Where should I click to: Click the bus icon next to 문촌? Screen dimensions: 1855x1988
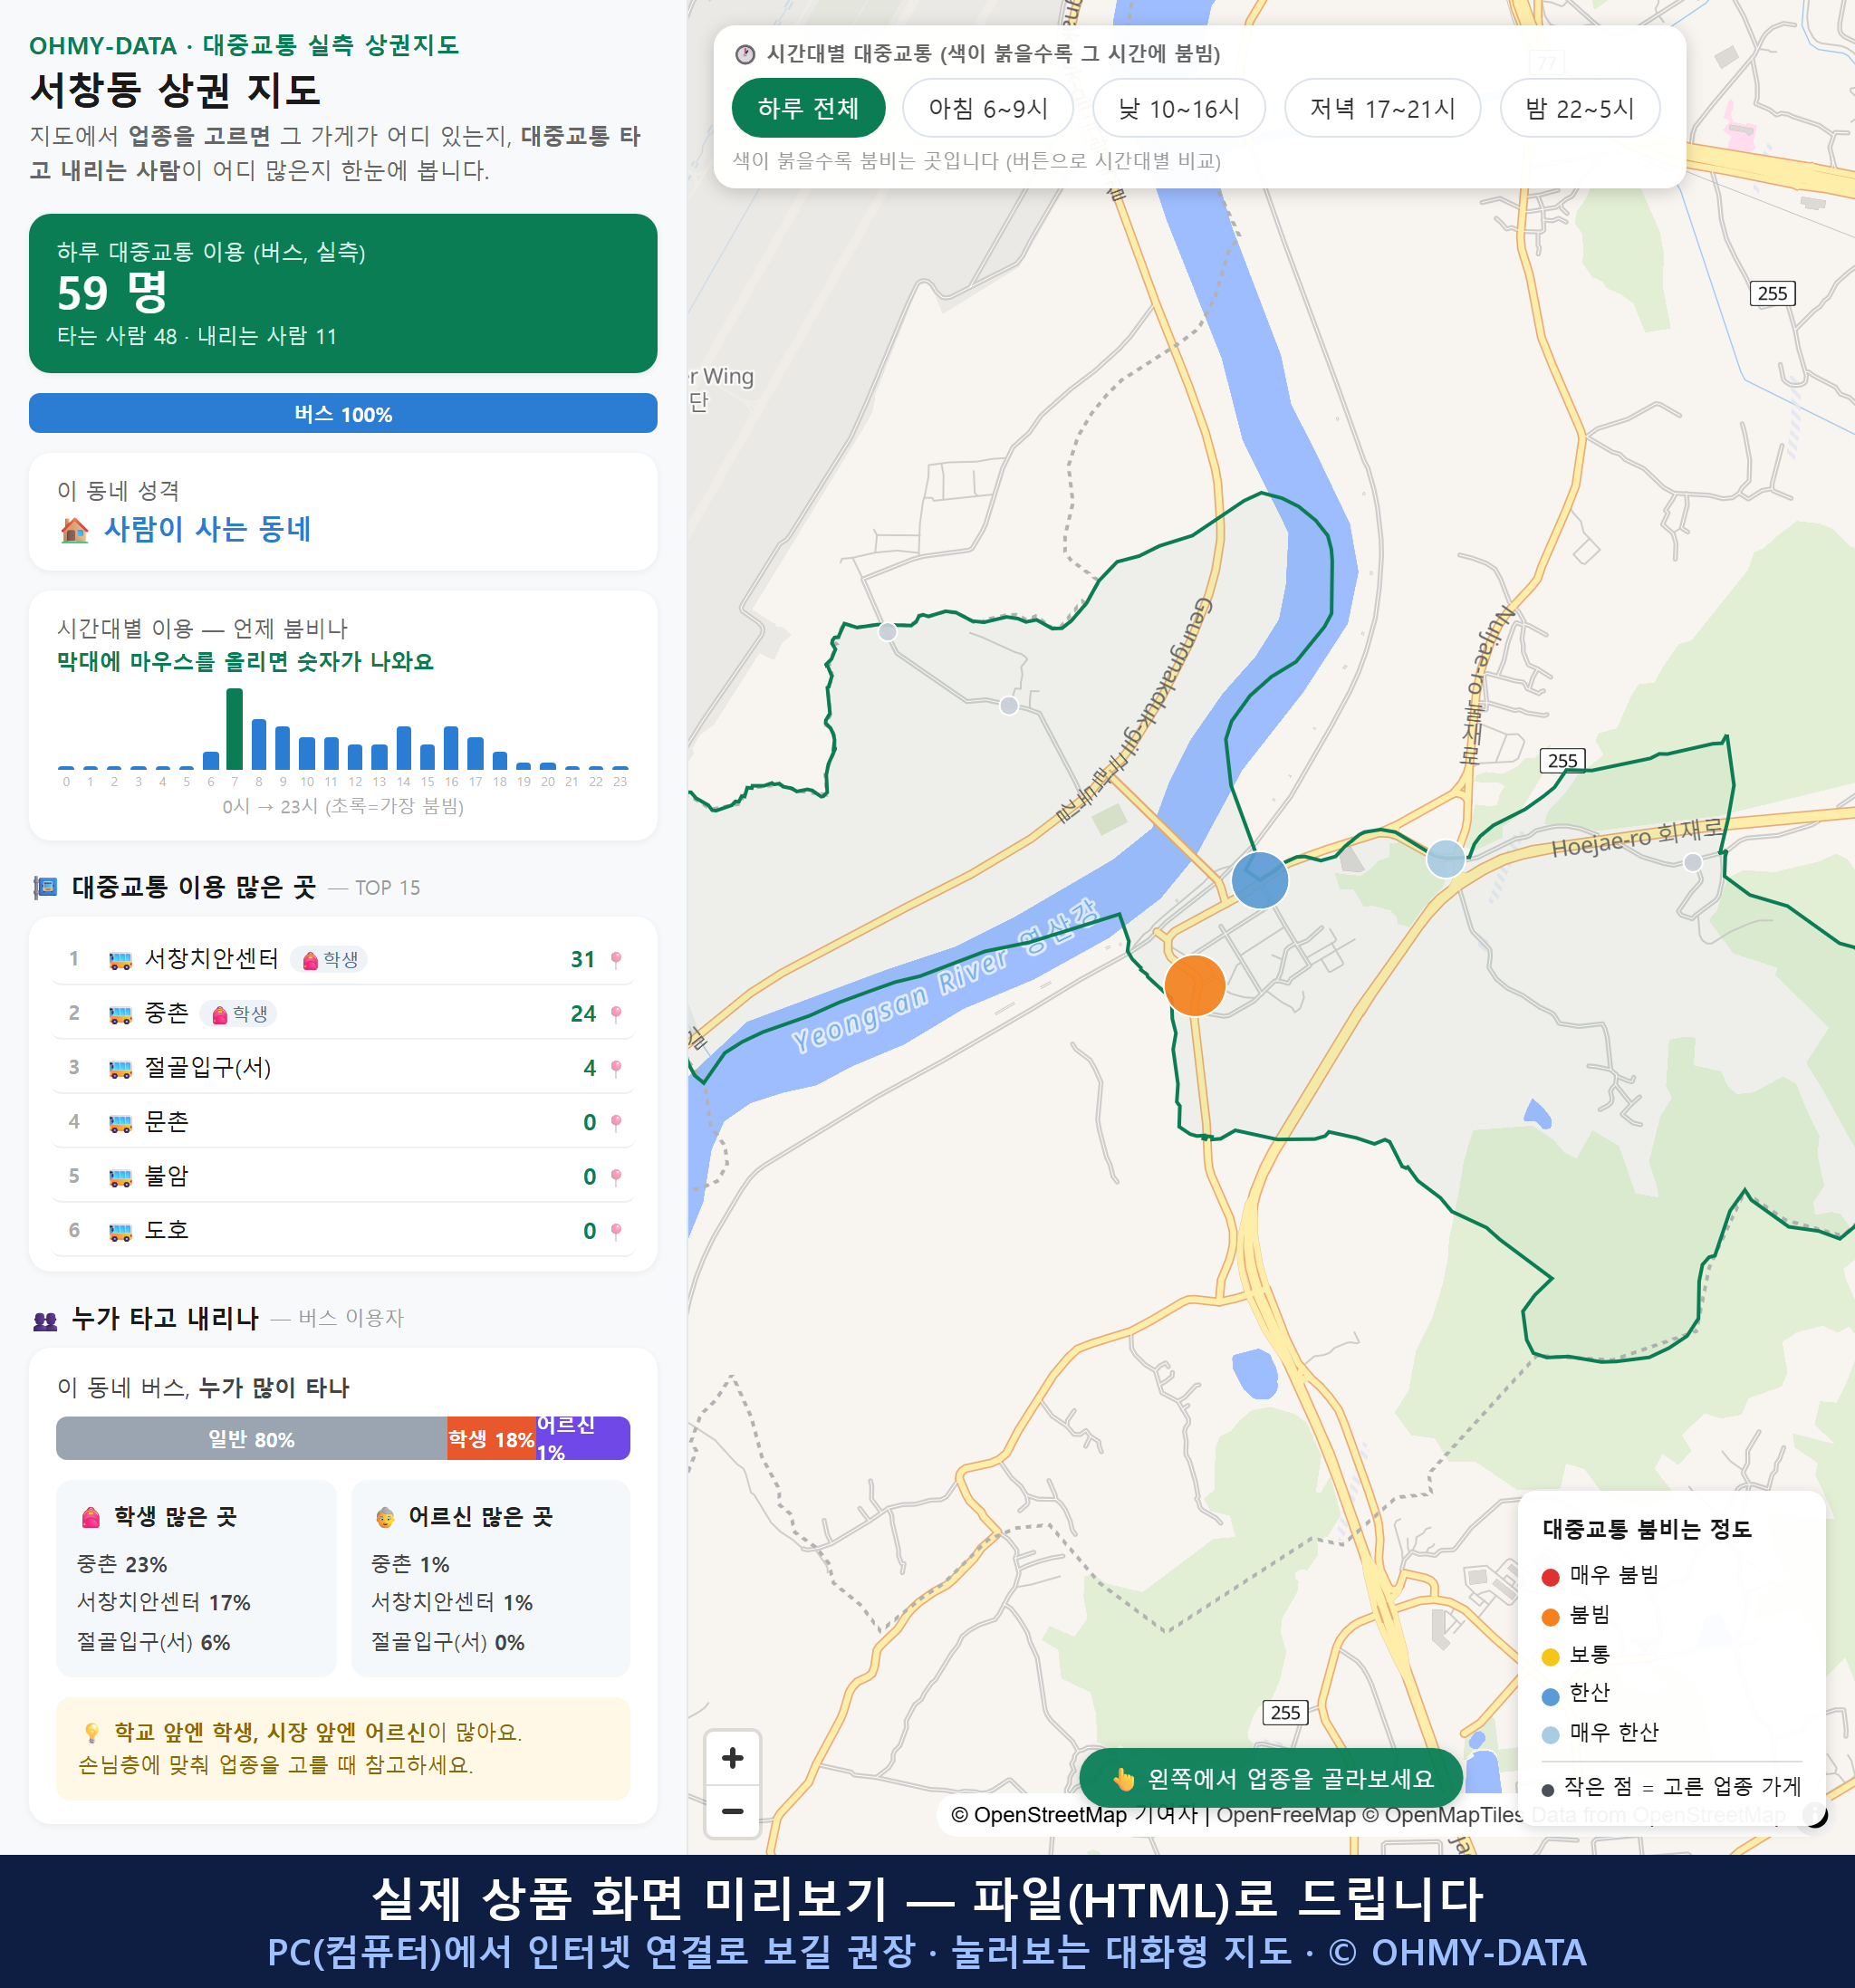coord(120,1122)
